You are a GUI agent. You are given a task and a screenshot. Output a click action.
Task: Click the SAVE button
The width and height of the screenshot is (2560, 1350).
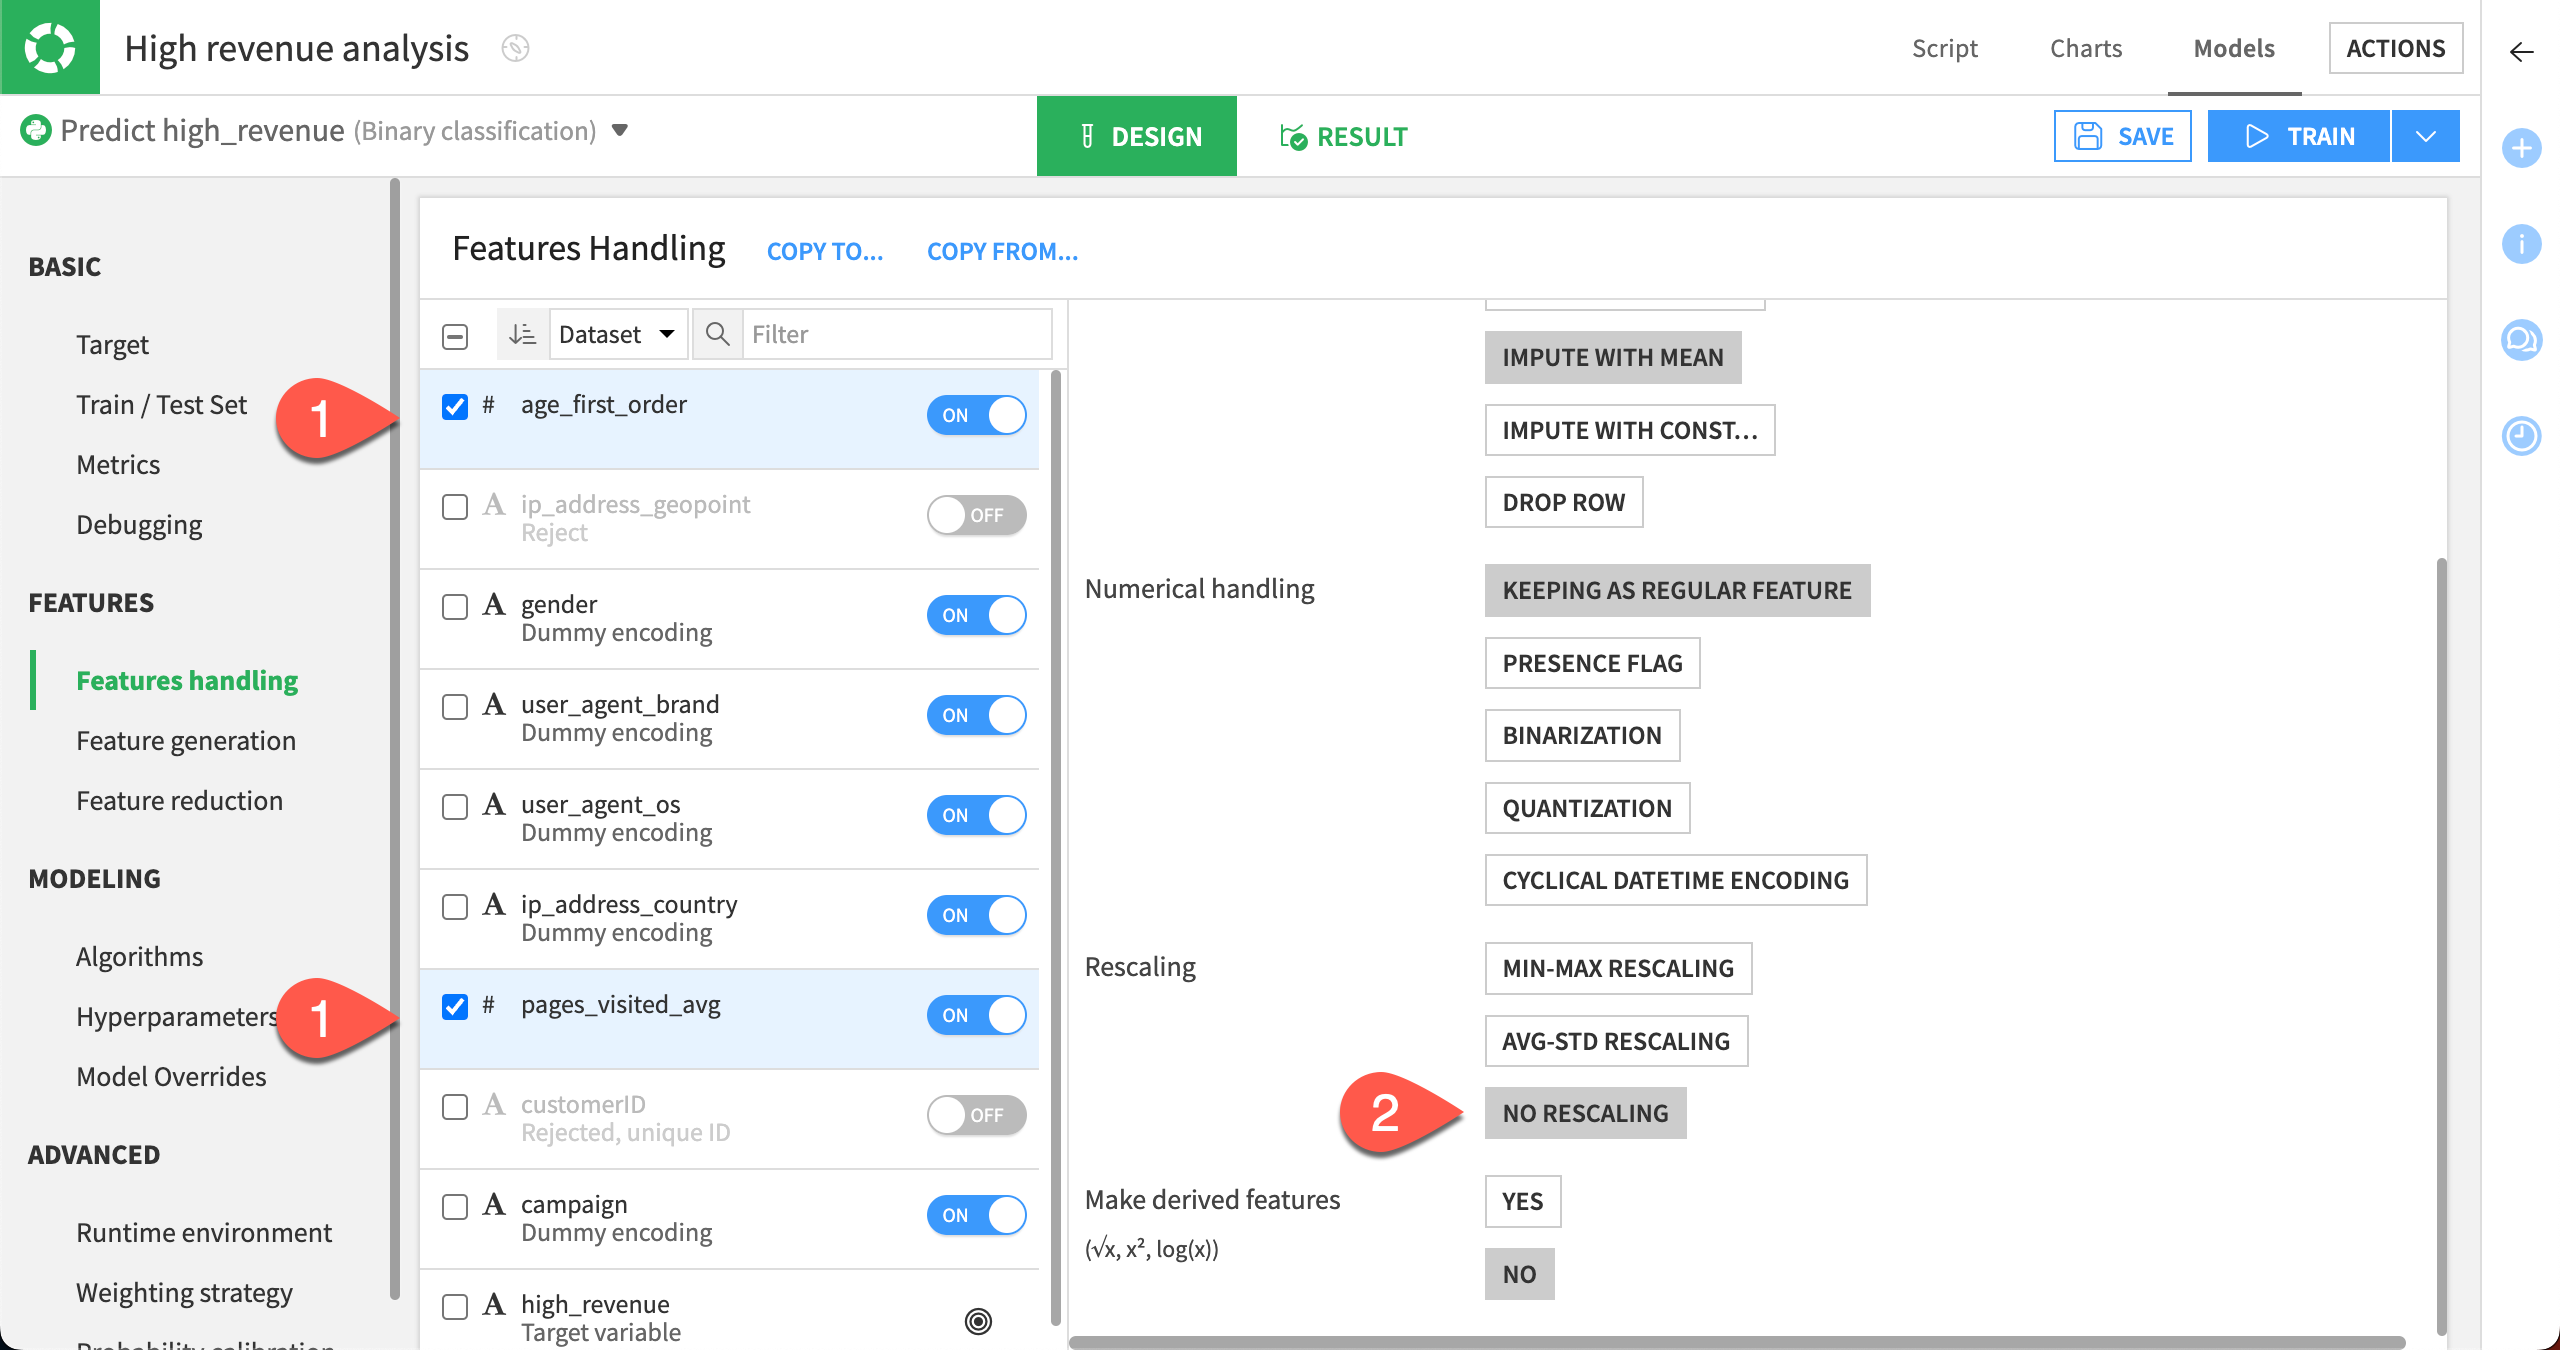pos(2122,136)
